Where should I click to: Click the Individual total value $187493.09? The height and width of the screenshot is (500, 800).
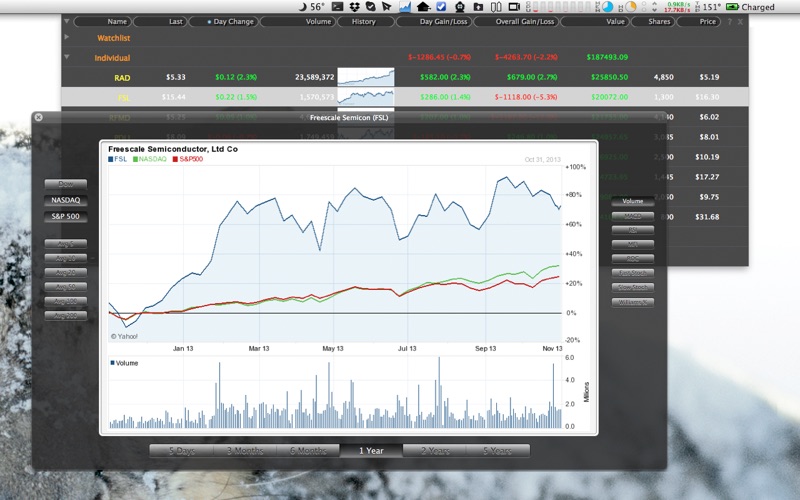point(607,57)
